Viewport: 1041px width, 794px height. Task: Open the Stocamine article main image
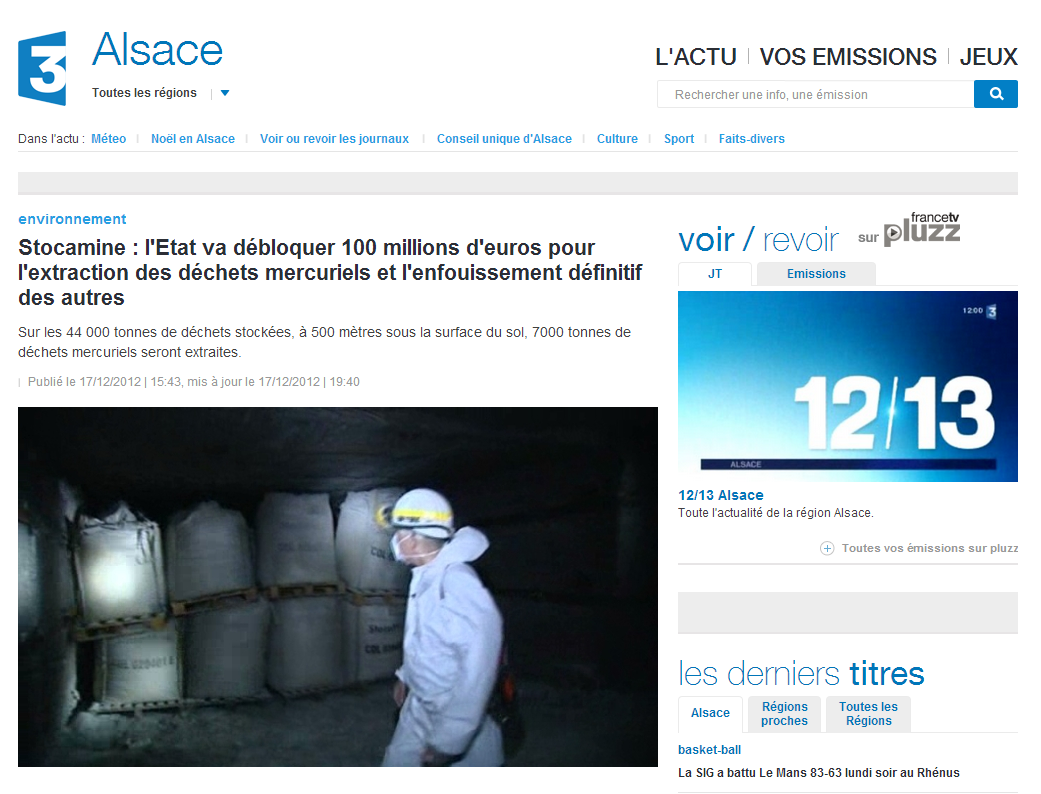point(337,586)
